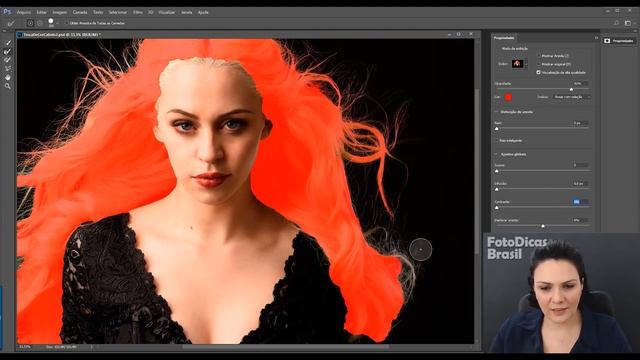Click the Deslocar aresta value field
This screenshot has height=360, width=640.
[x=580, y=220]
